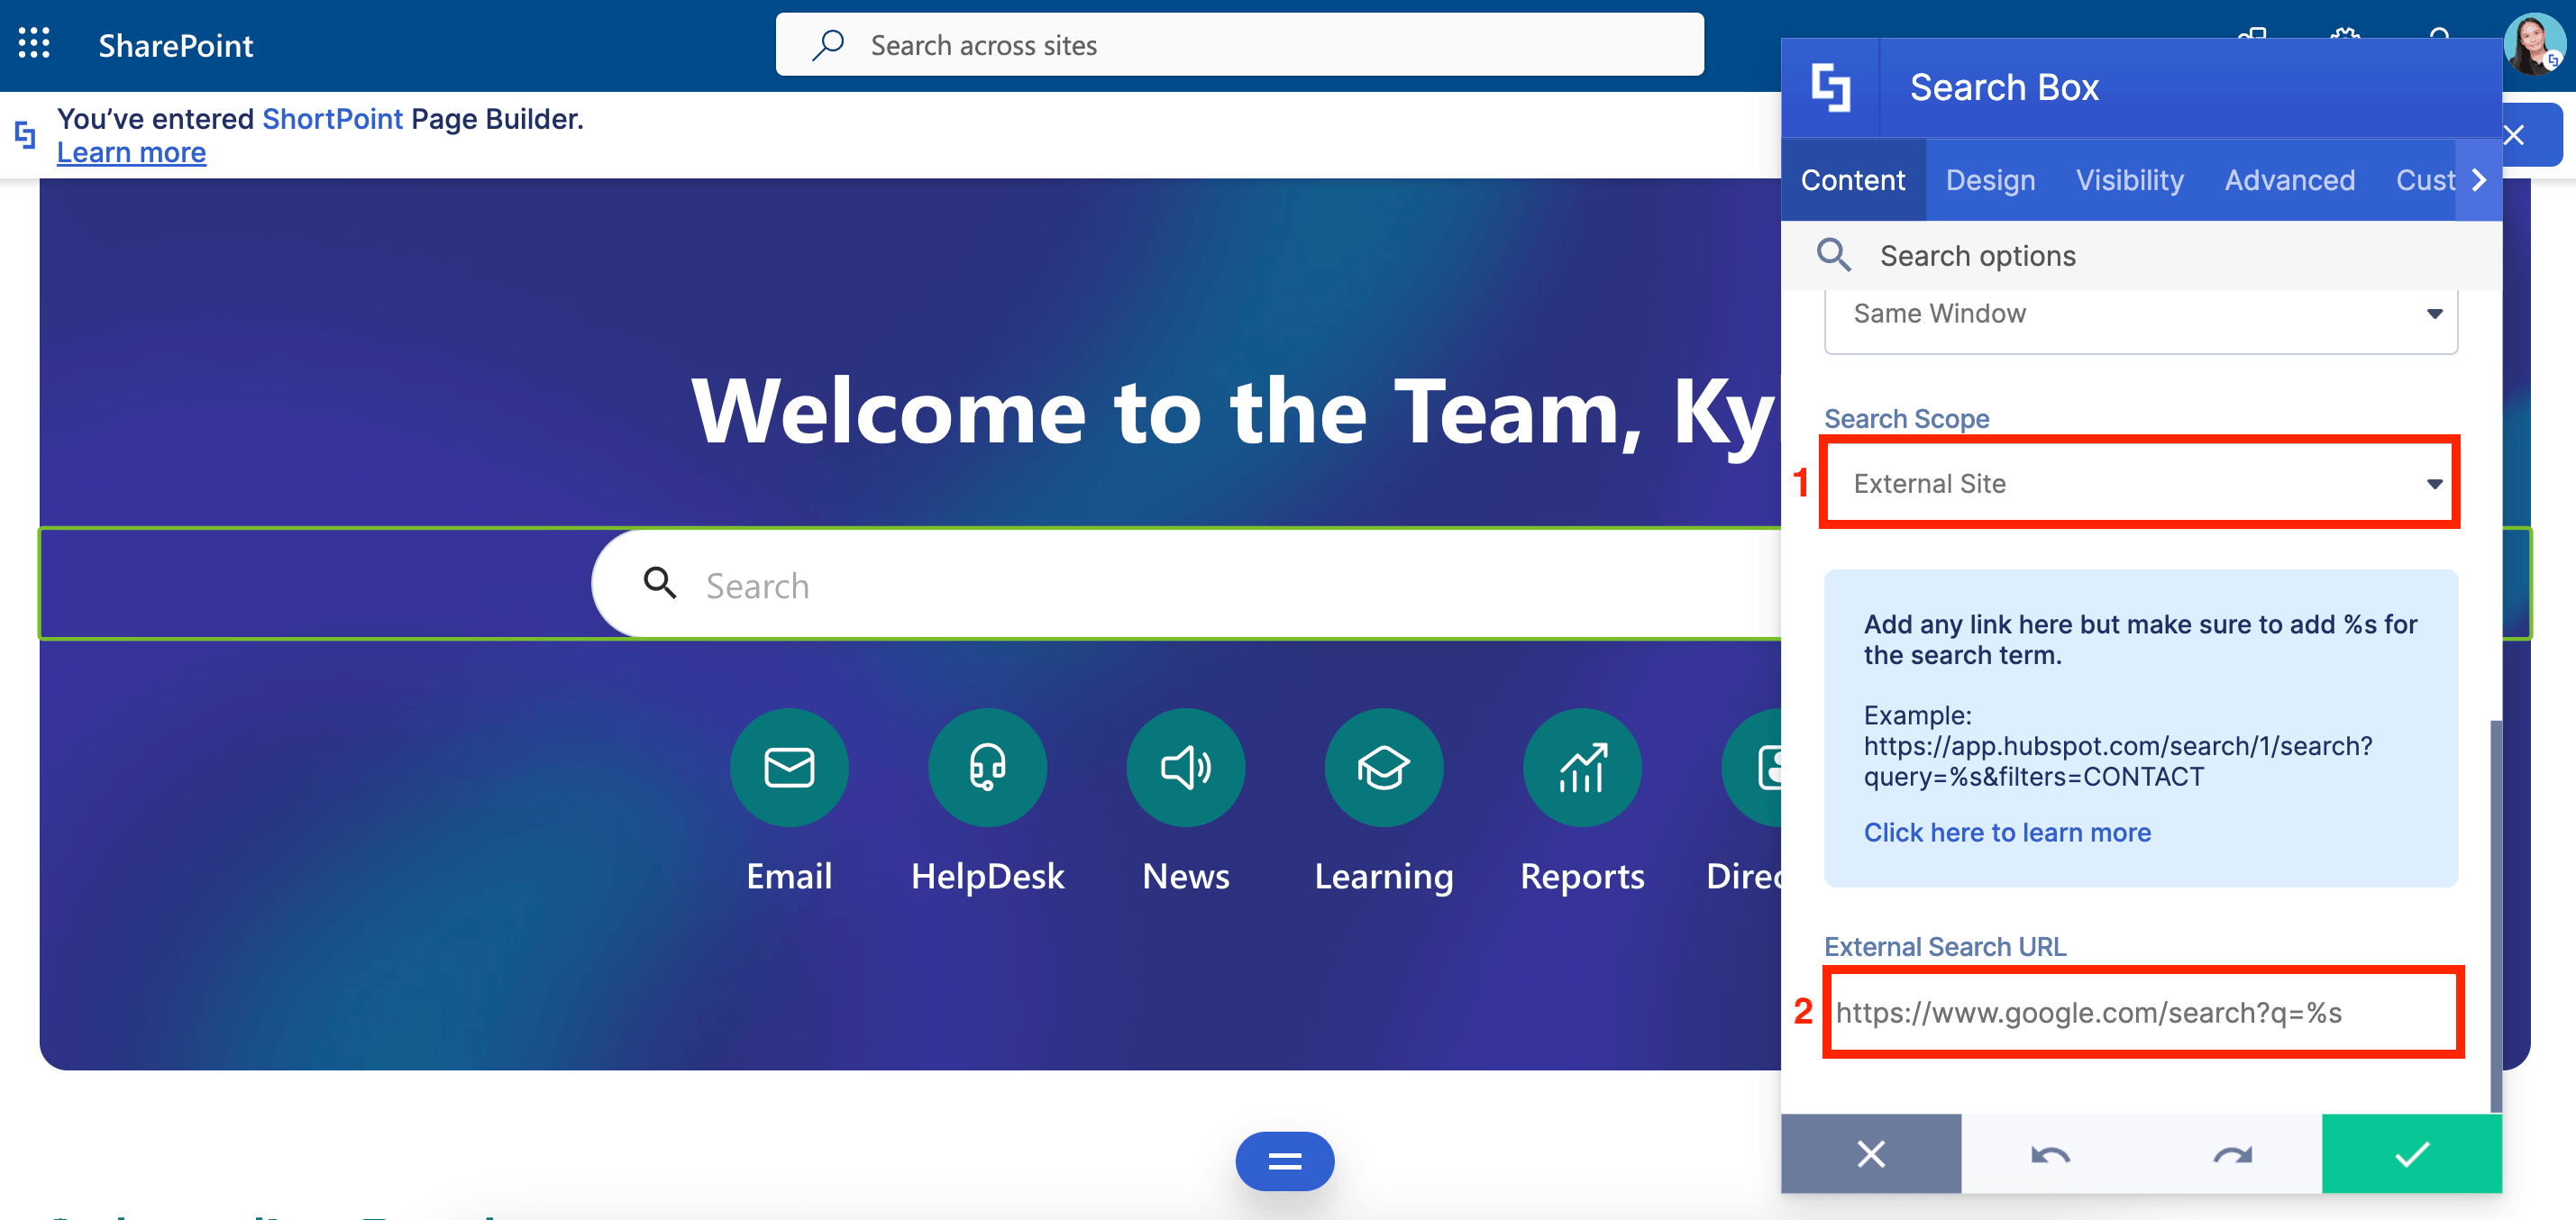The width and height of the screenshot is (2576, 1220).
Task: Click the Search across sites field
Action: point(1239,44)
